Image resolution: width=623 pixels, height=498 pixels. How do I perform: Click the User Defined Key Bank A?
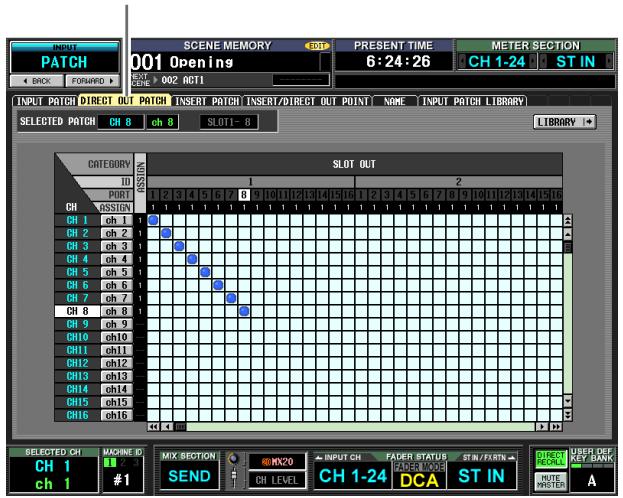click(x=592, y=481)
